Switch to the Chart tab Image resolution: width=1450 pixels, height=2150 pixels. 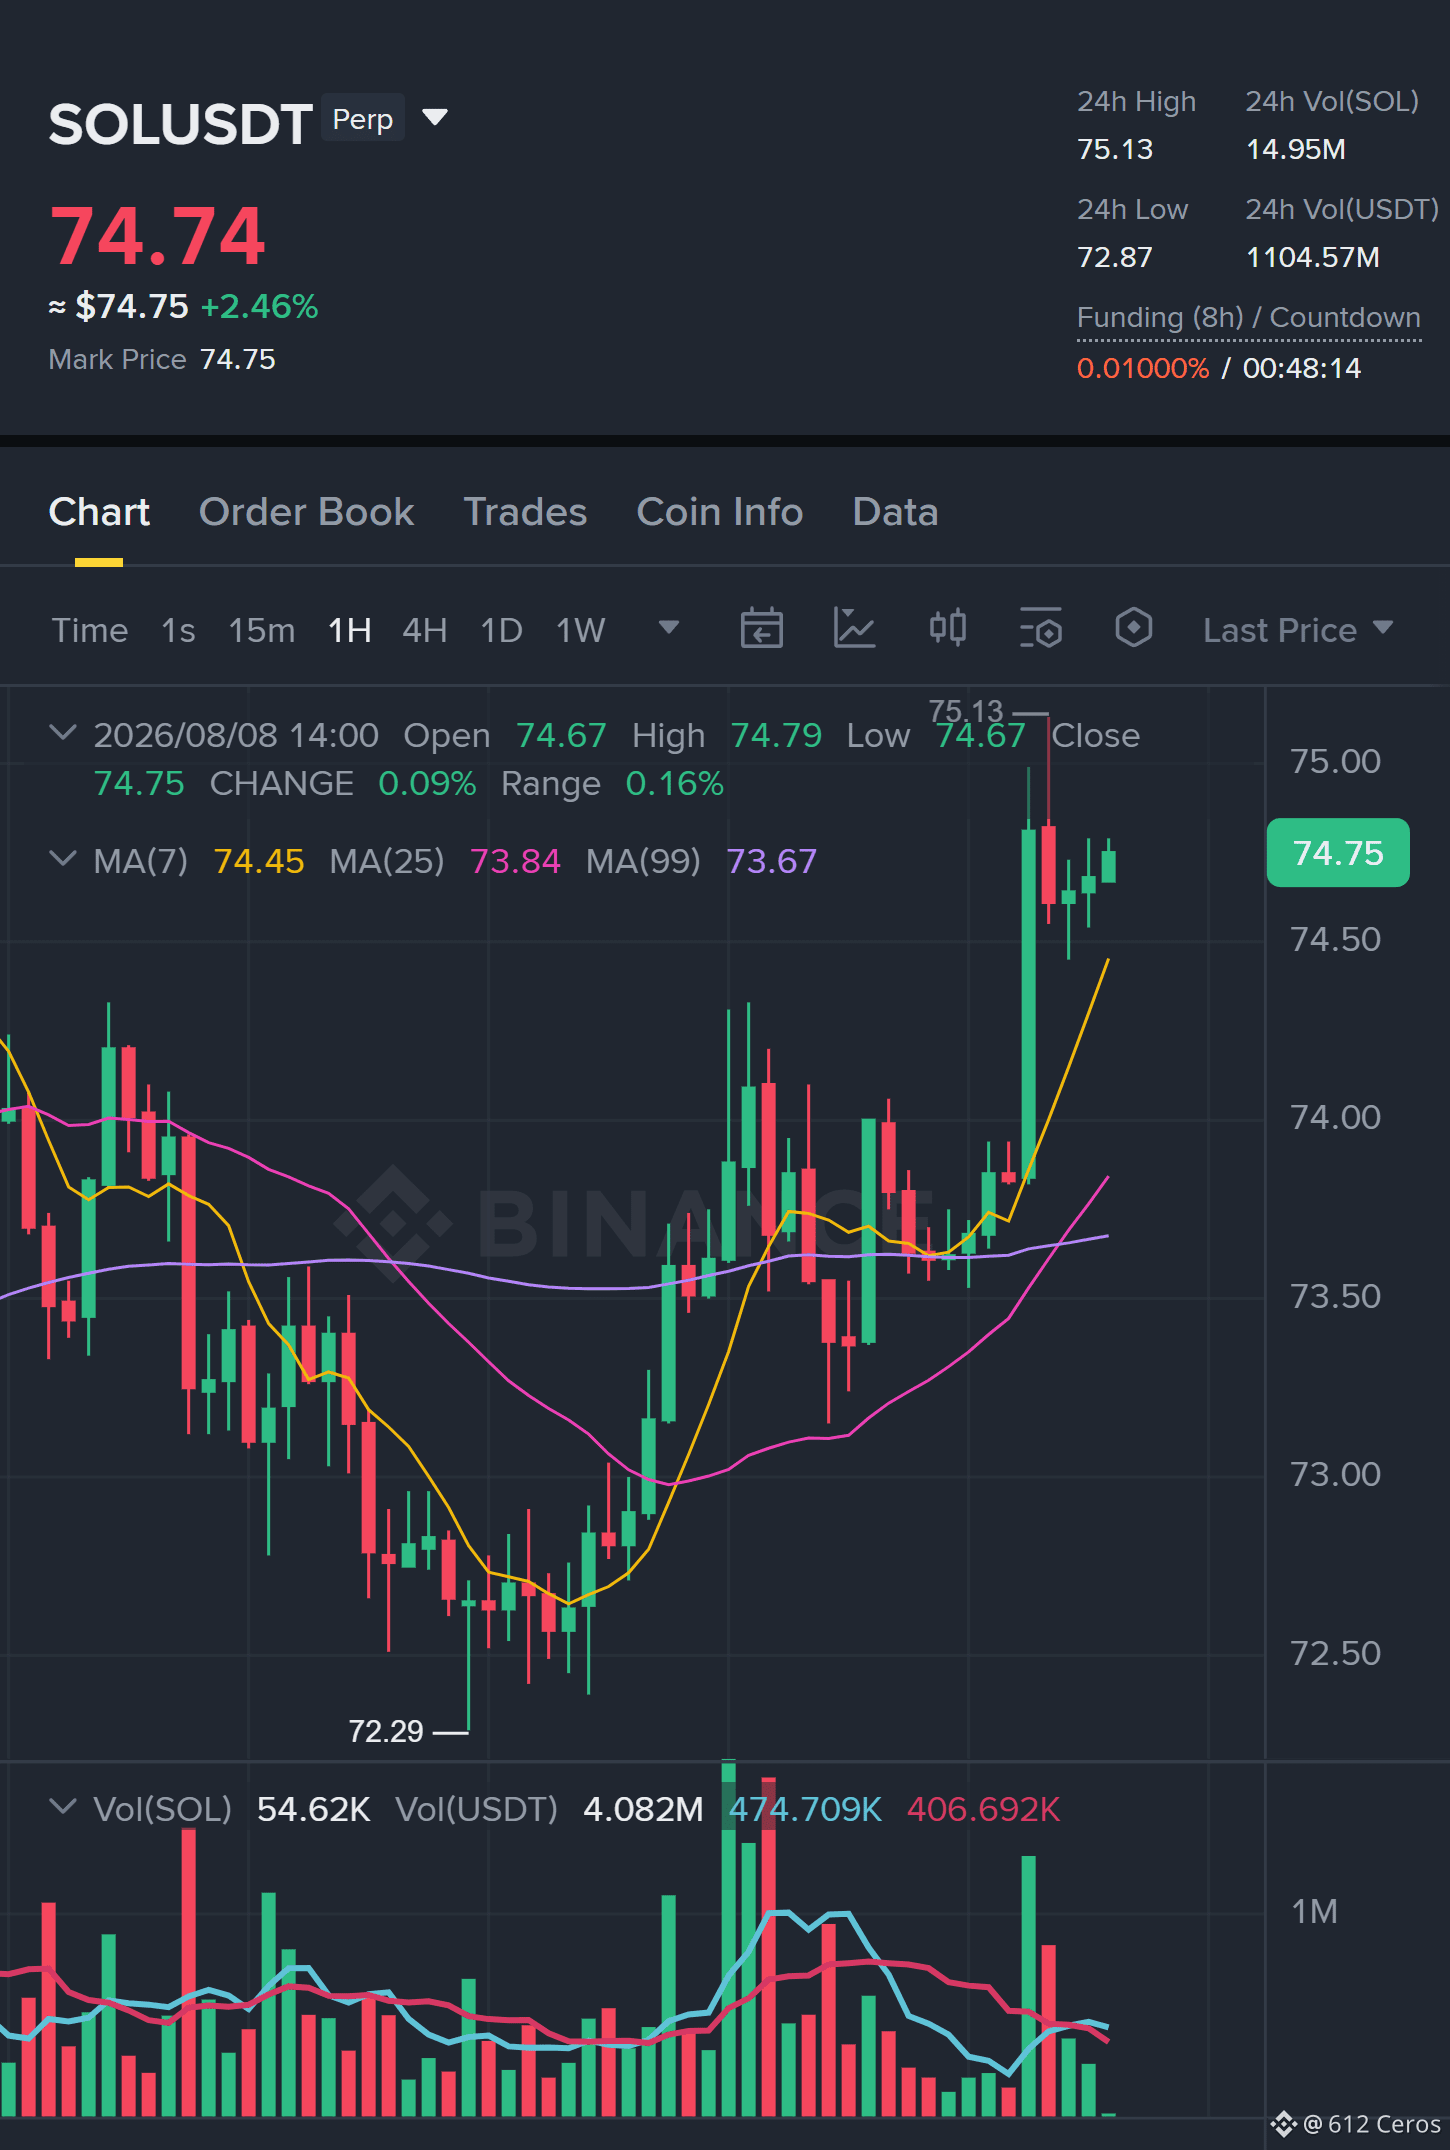(x=99, y=512)
